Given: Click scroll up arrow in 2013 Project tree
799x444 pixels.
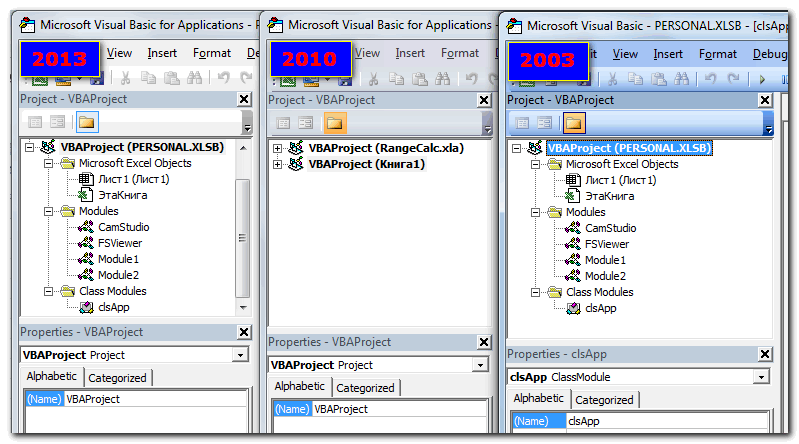Looking at the screenshot, I should 243,148.
